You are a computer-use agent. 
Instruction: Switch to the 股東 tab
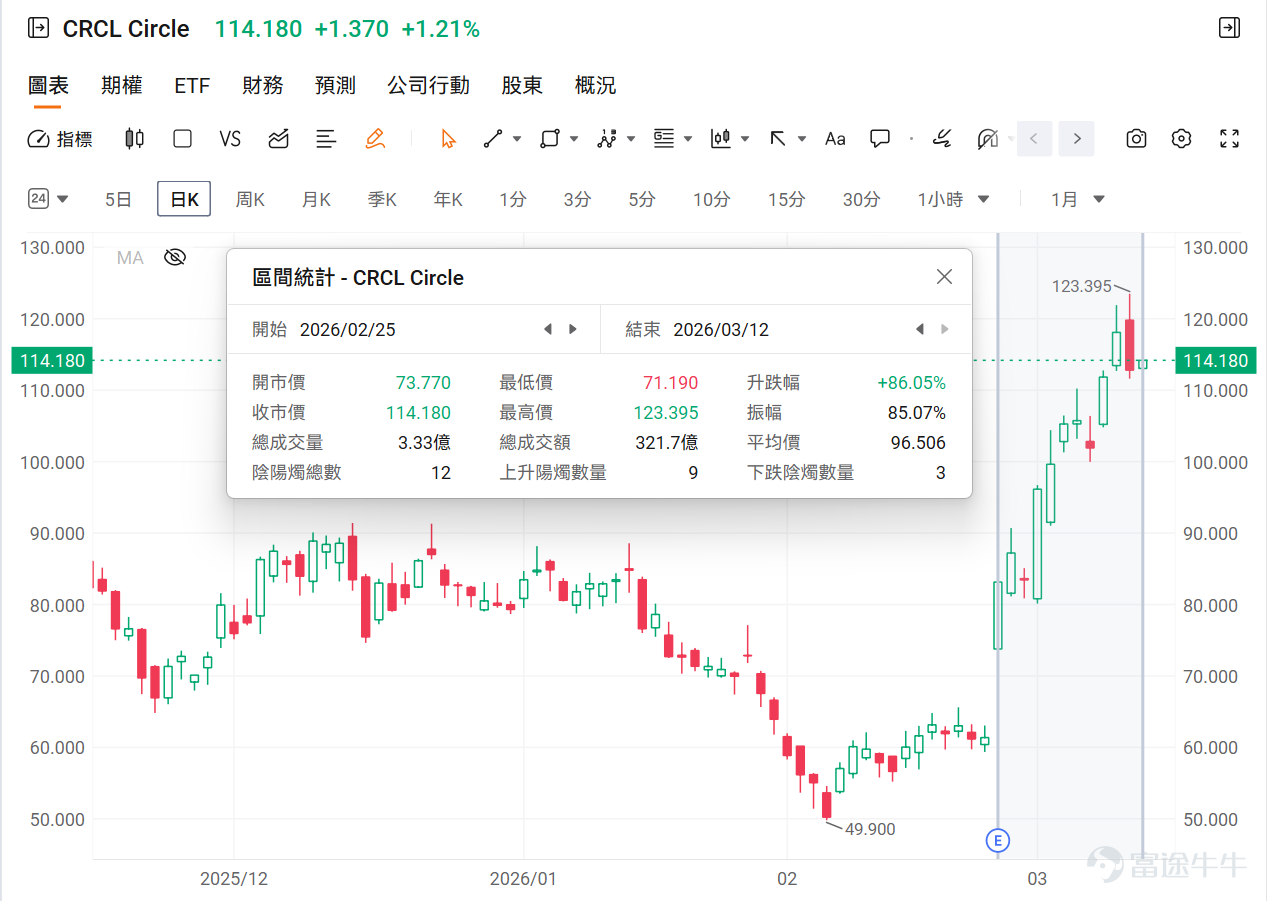pos(522,86)
